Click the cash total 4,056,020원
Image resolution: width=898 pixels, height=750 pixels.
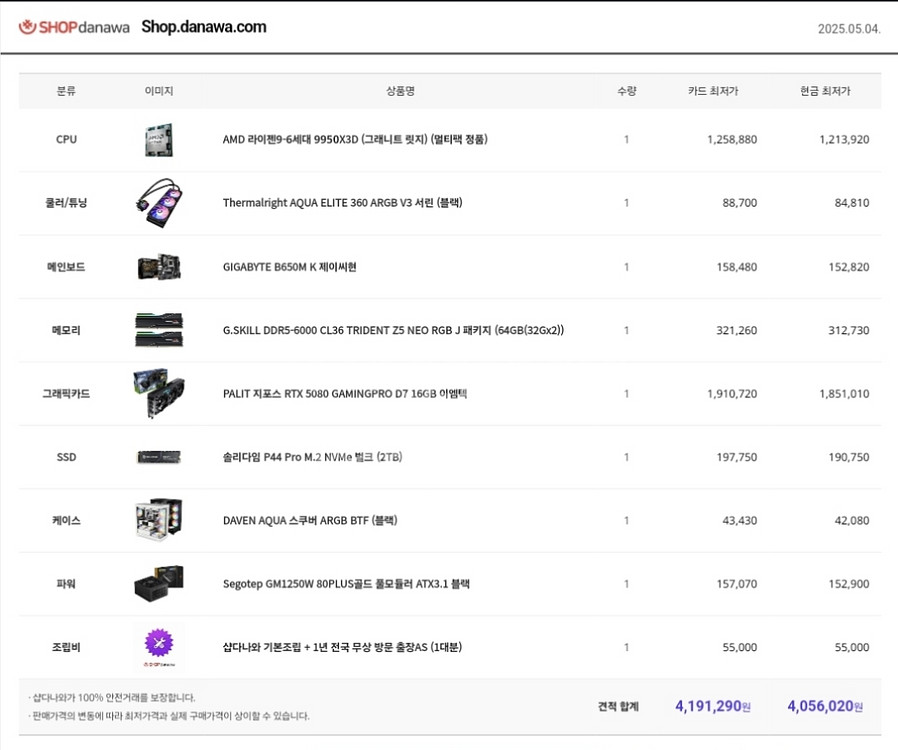pos(825,706)
